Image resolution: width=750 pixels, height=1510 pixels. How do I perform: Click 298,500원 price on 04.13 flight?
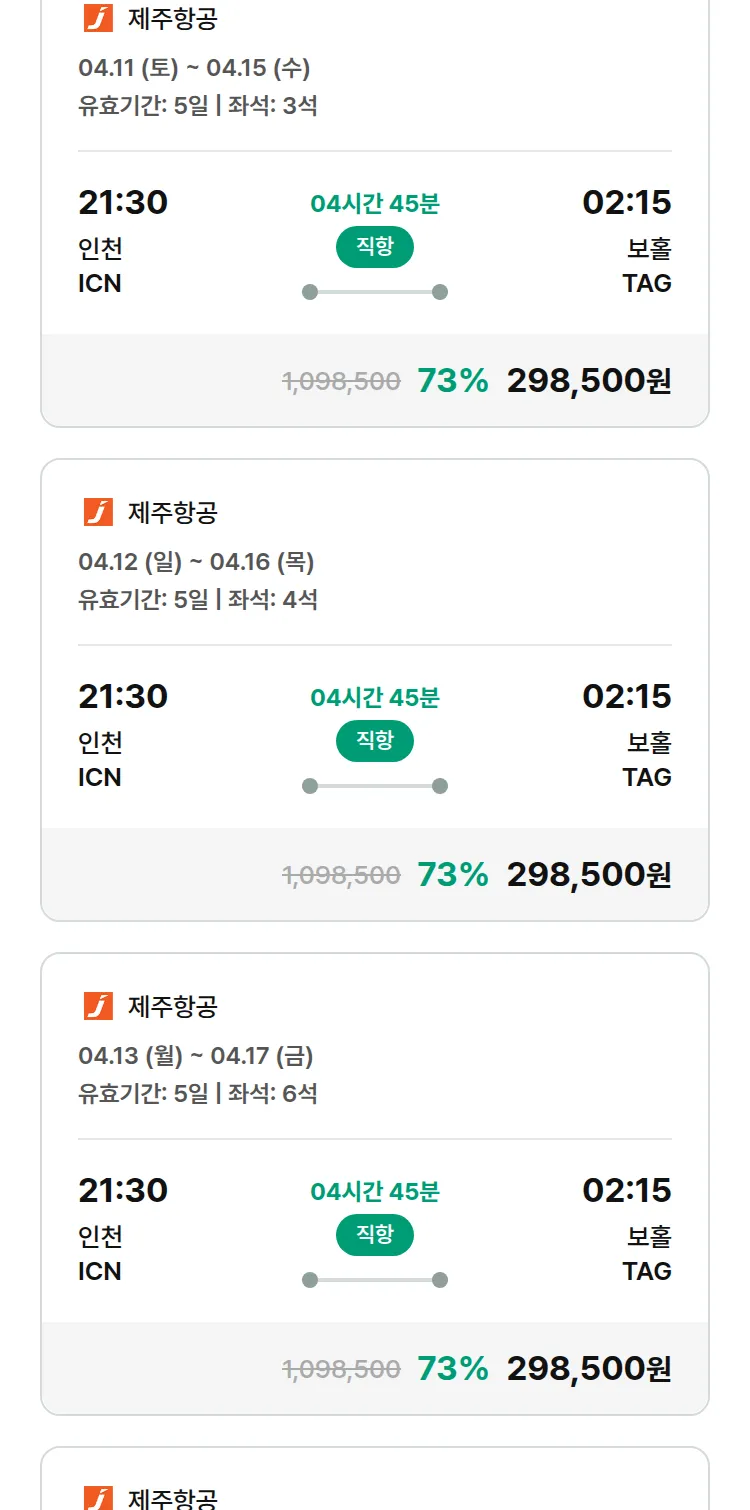[589, 1369]
